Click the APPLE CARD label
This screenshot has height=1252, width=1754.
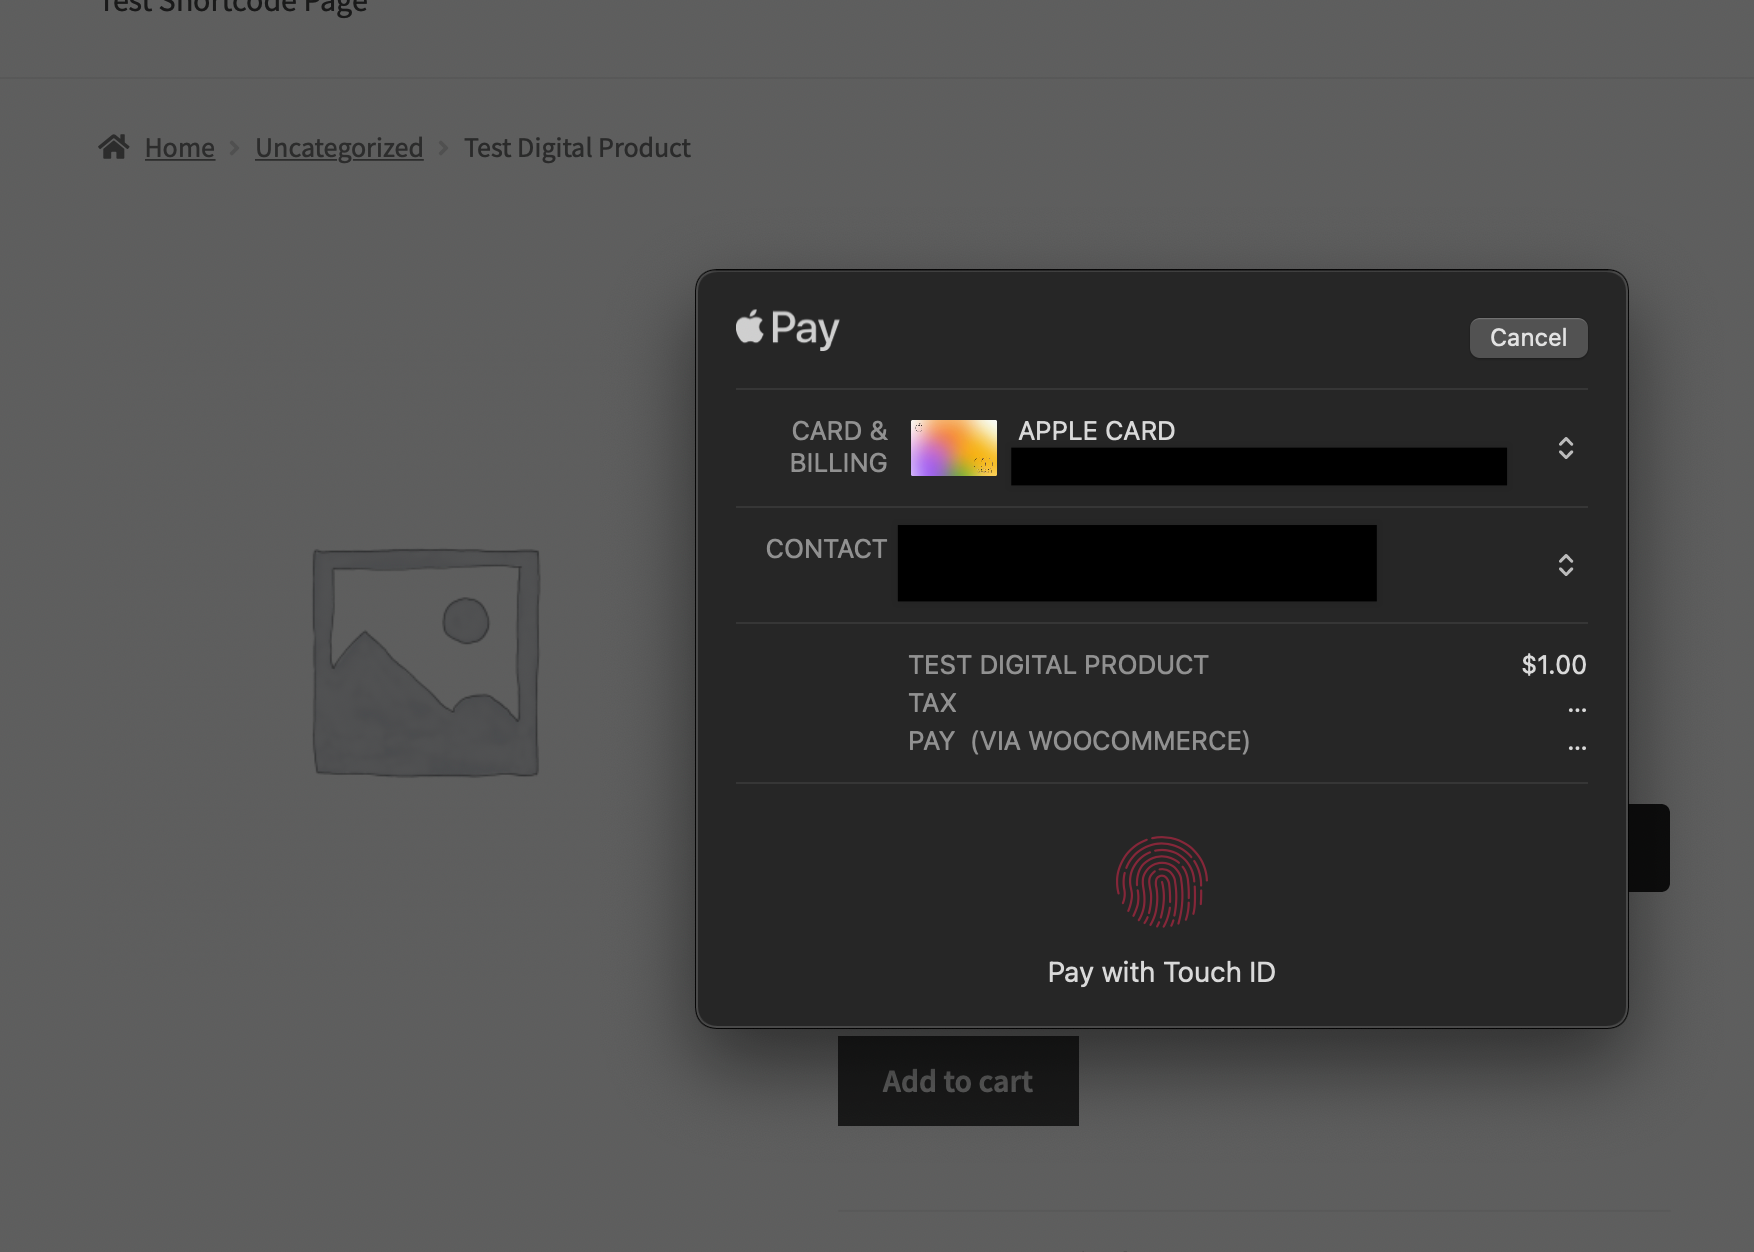point(1097,431)
